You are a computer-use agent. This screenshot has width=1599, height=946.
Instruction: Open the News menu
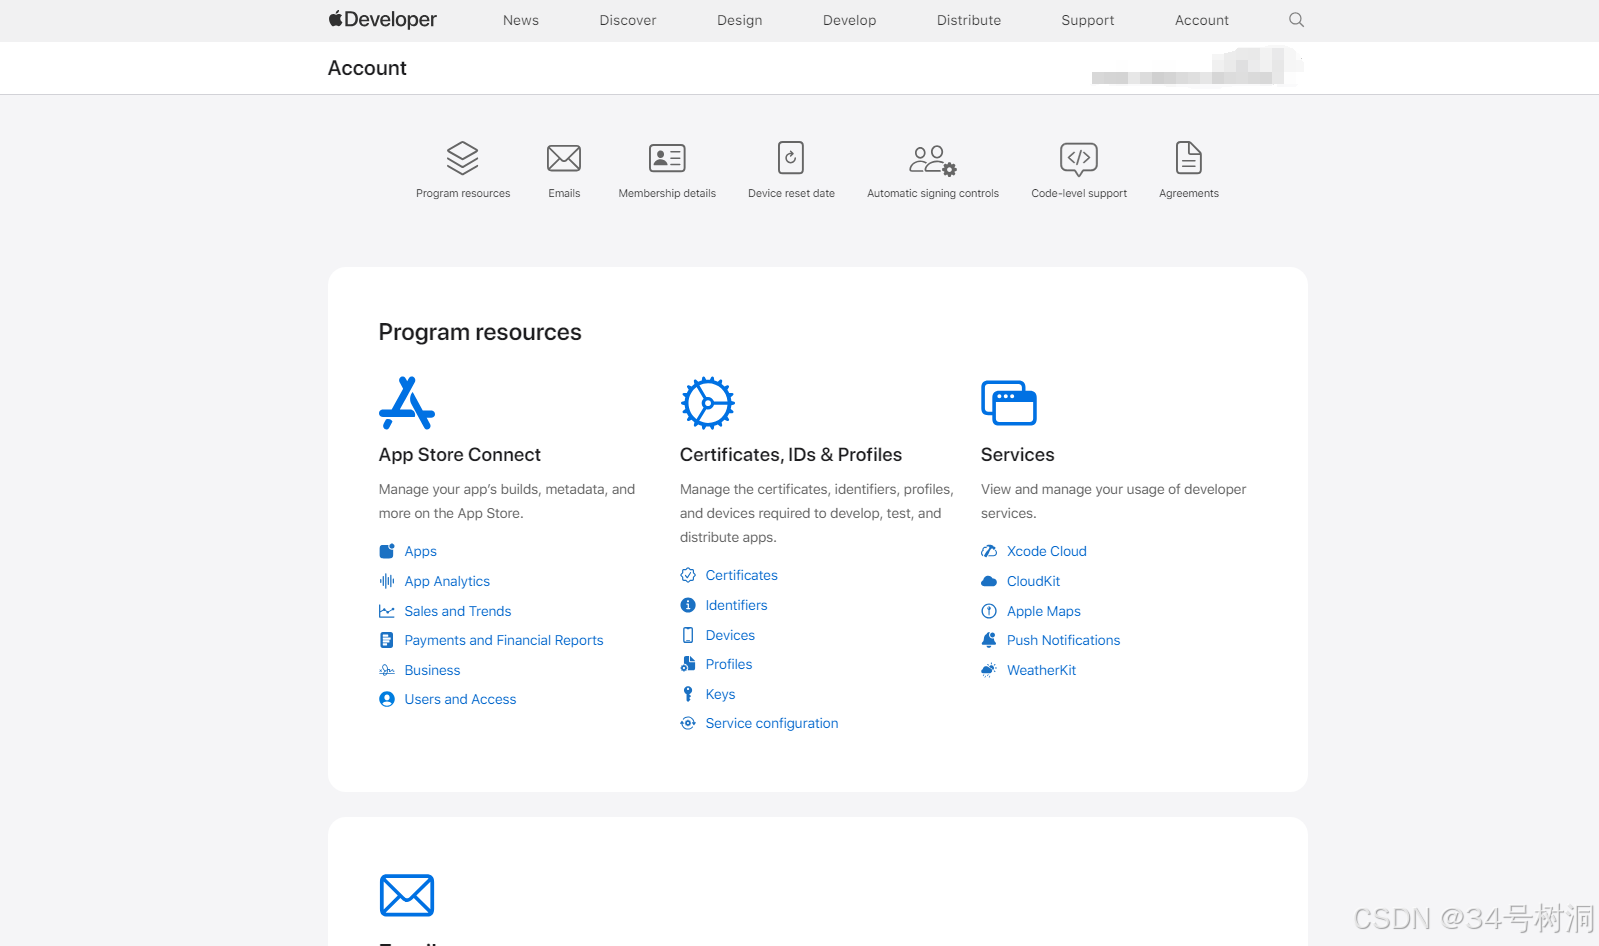point(521,20)
